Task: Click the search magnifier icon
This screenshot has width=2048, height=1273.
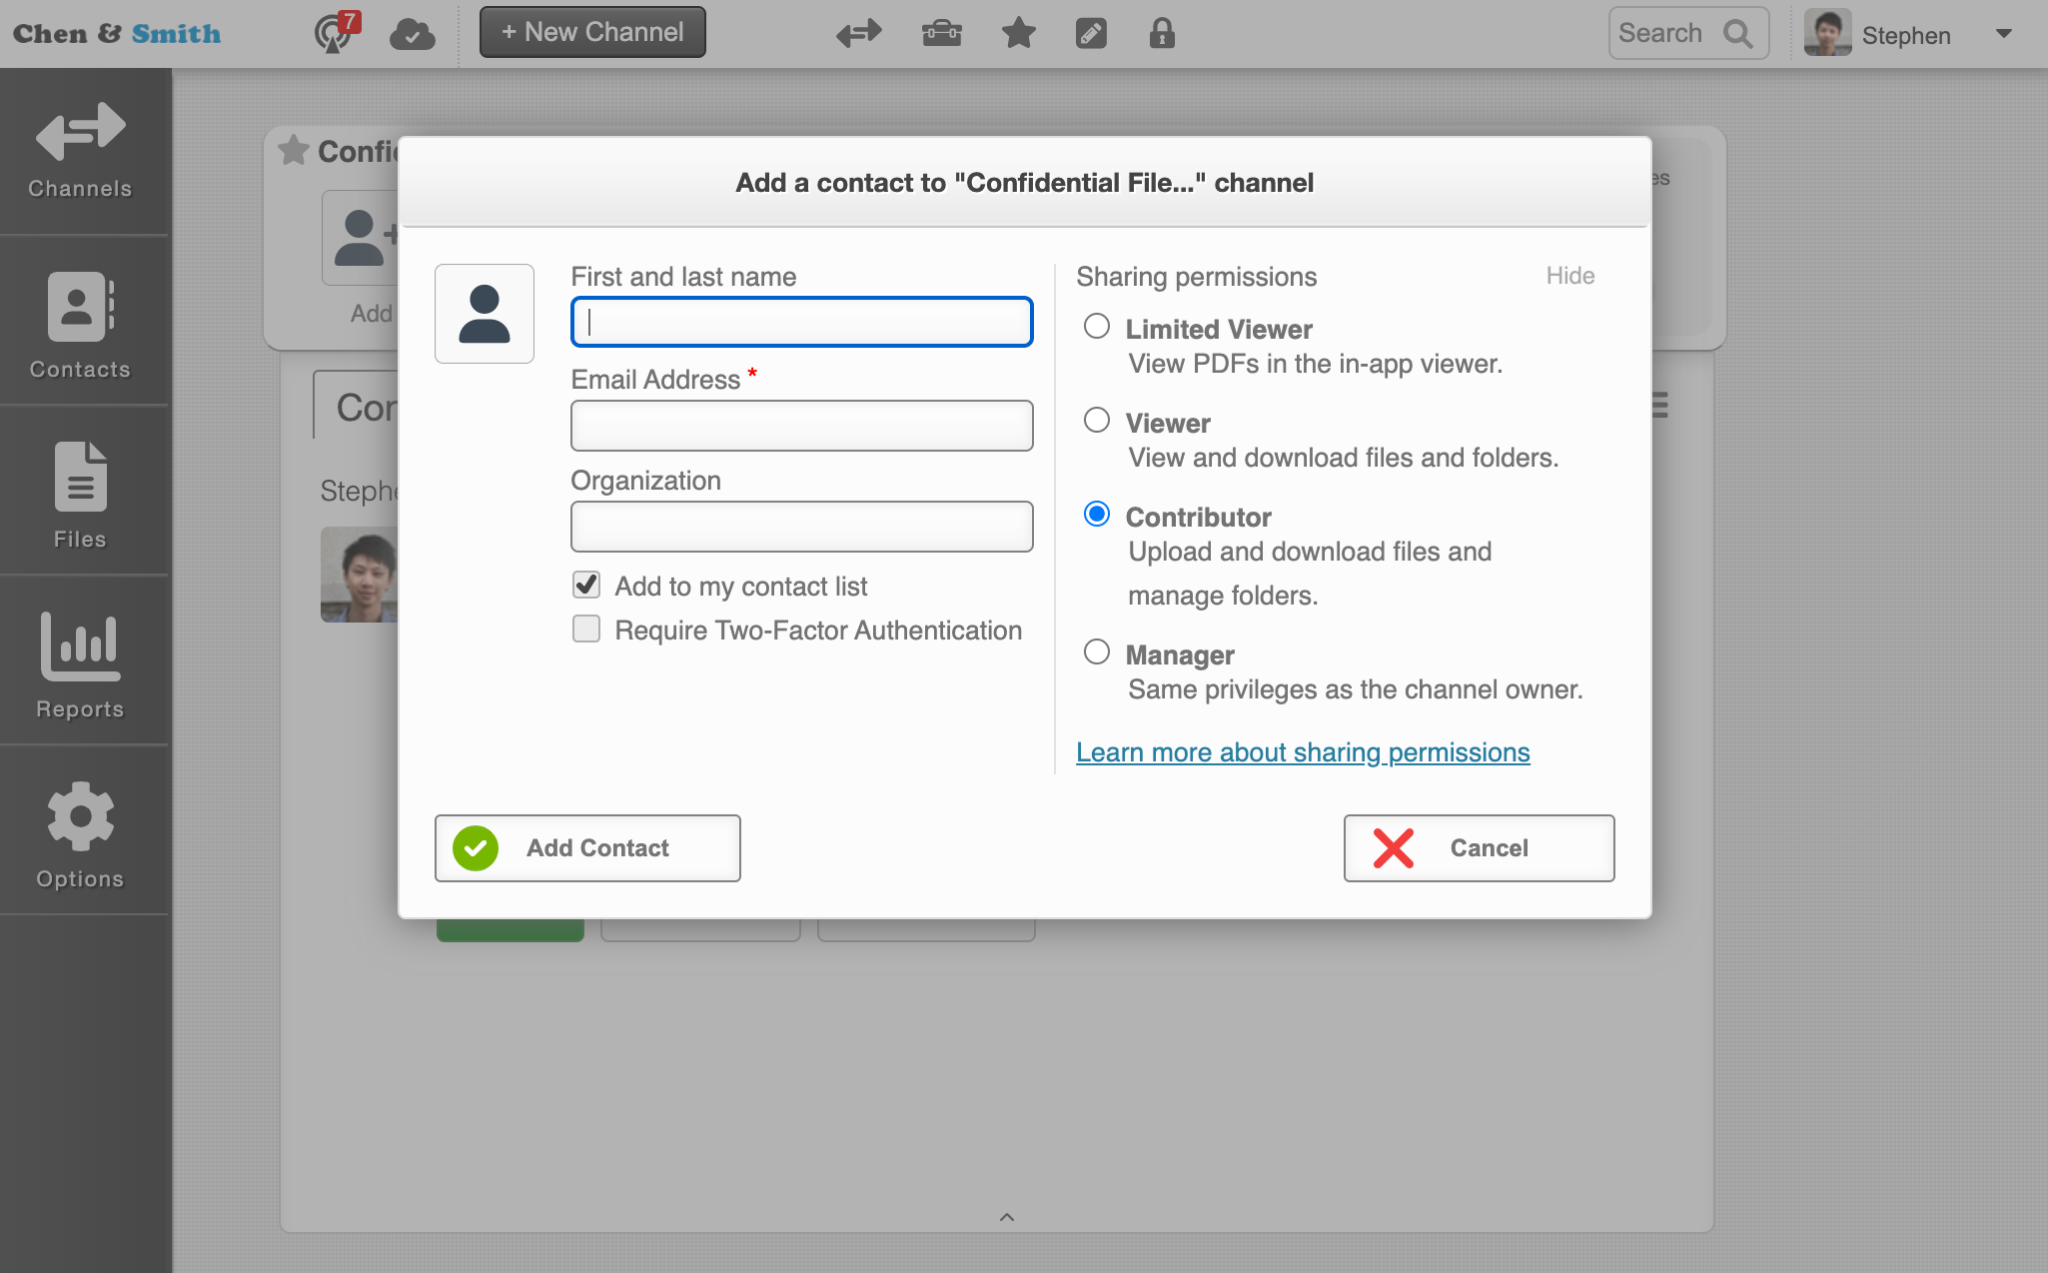Action: tap(1737, 33)
